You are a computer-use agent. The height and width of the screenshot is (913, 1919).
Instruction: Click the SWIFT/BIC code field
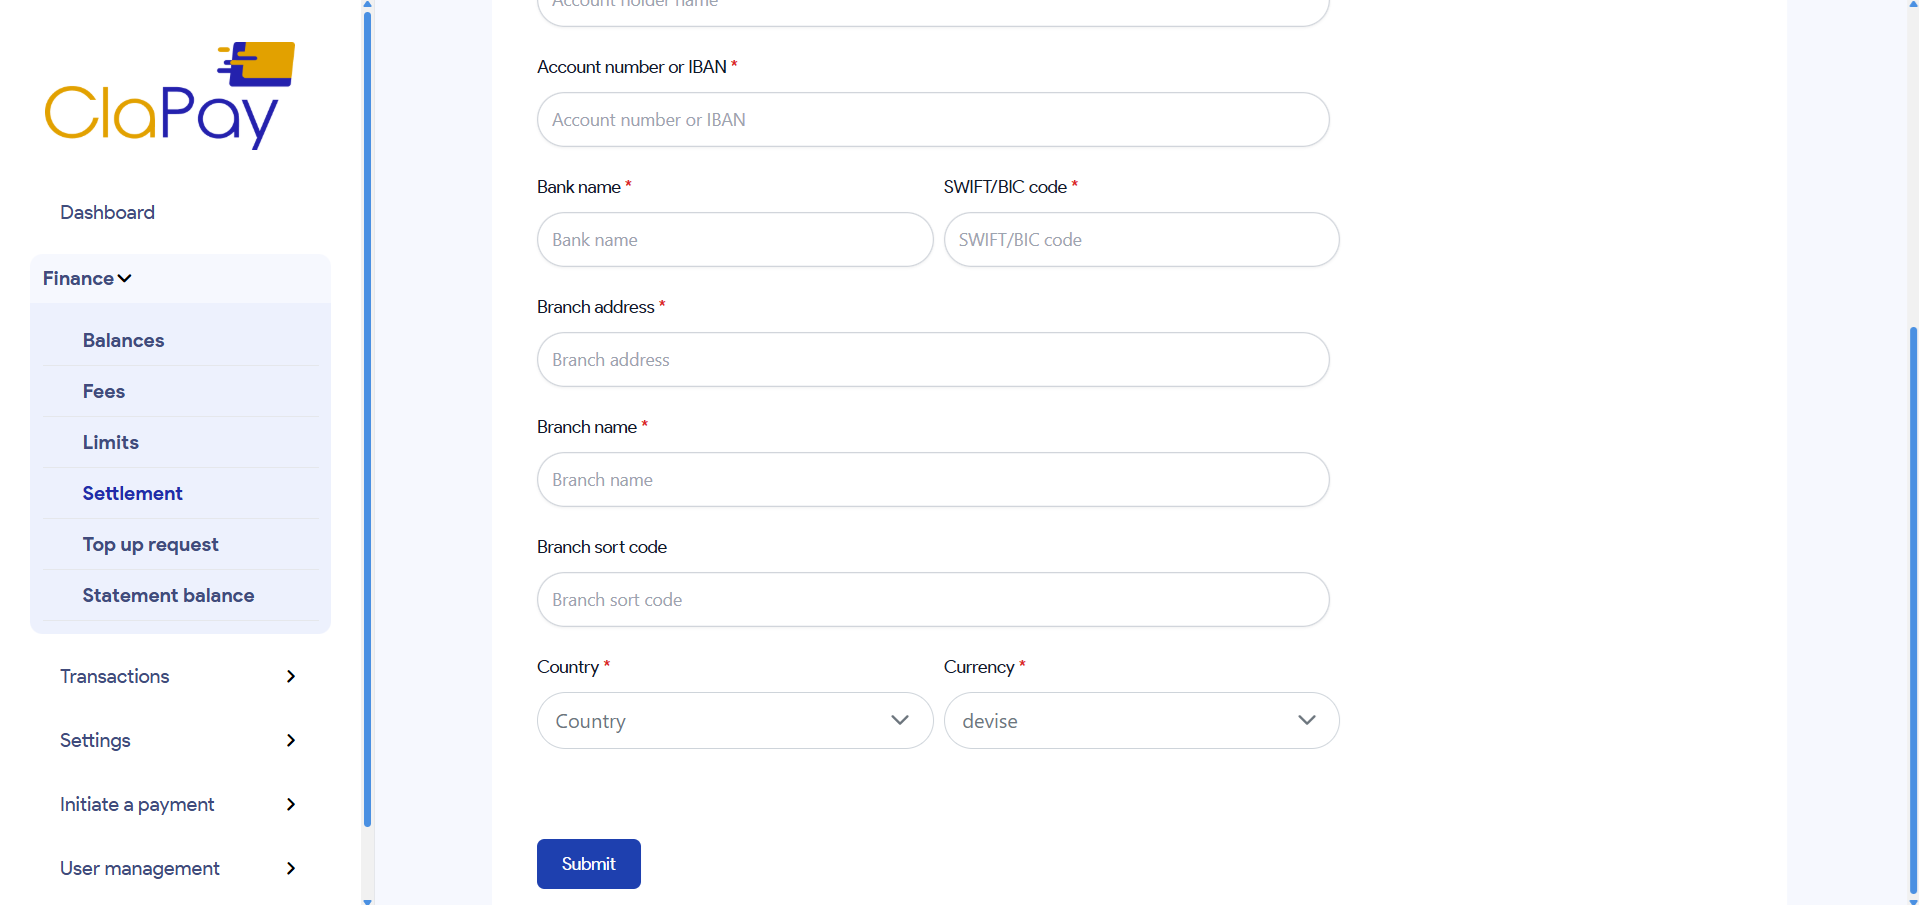[x=1140, y=240]
